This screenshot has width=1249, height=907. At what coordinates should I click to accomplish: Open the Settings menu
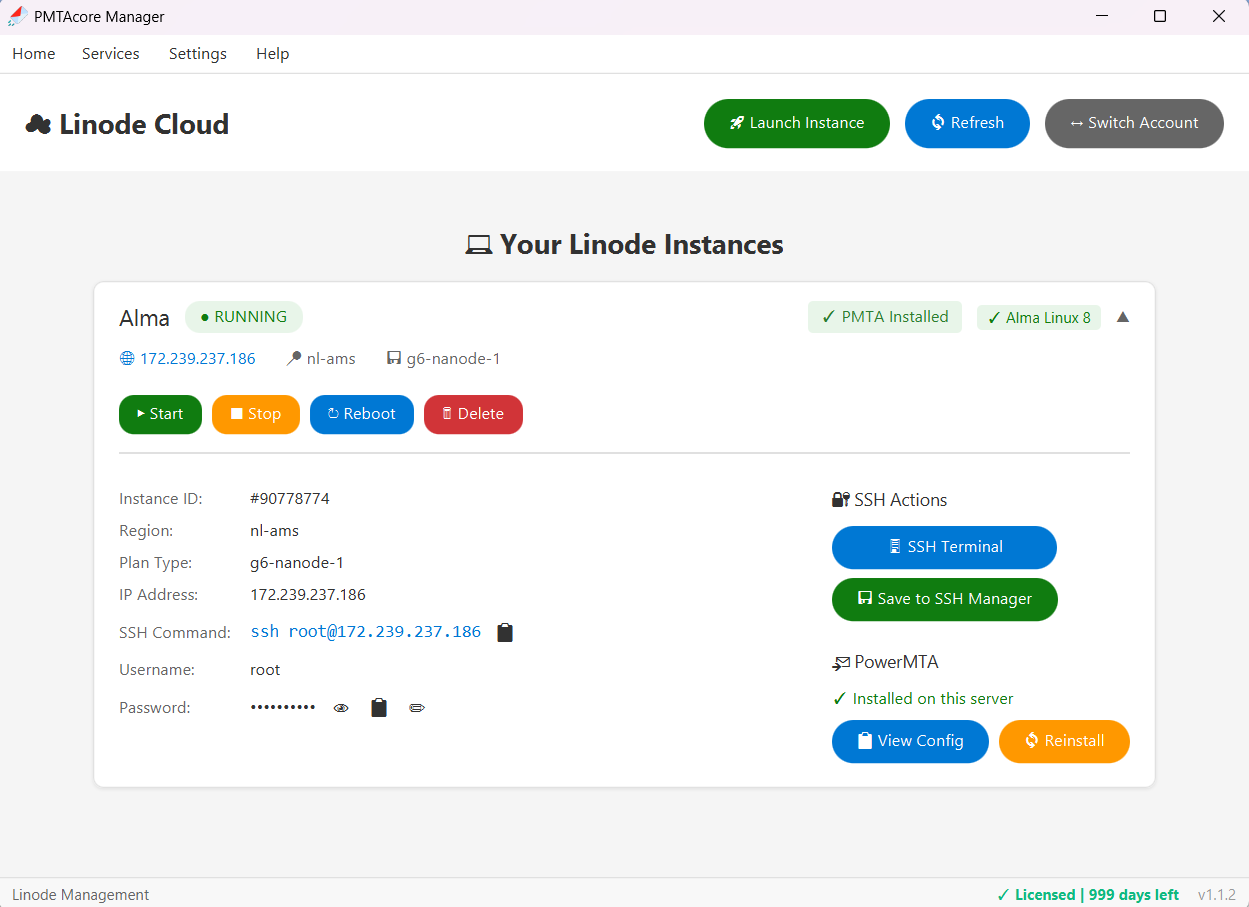tap(197, 54)
